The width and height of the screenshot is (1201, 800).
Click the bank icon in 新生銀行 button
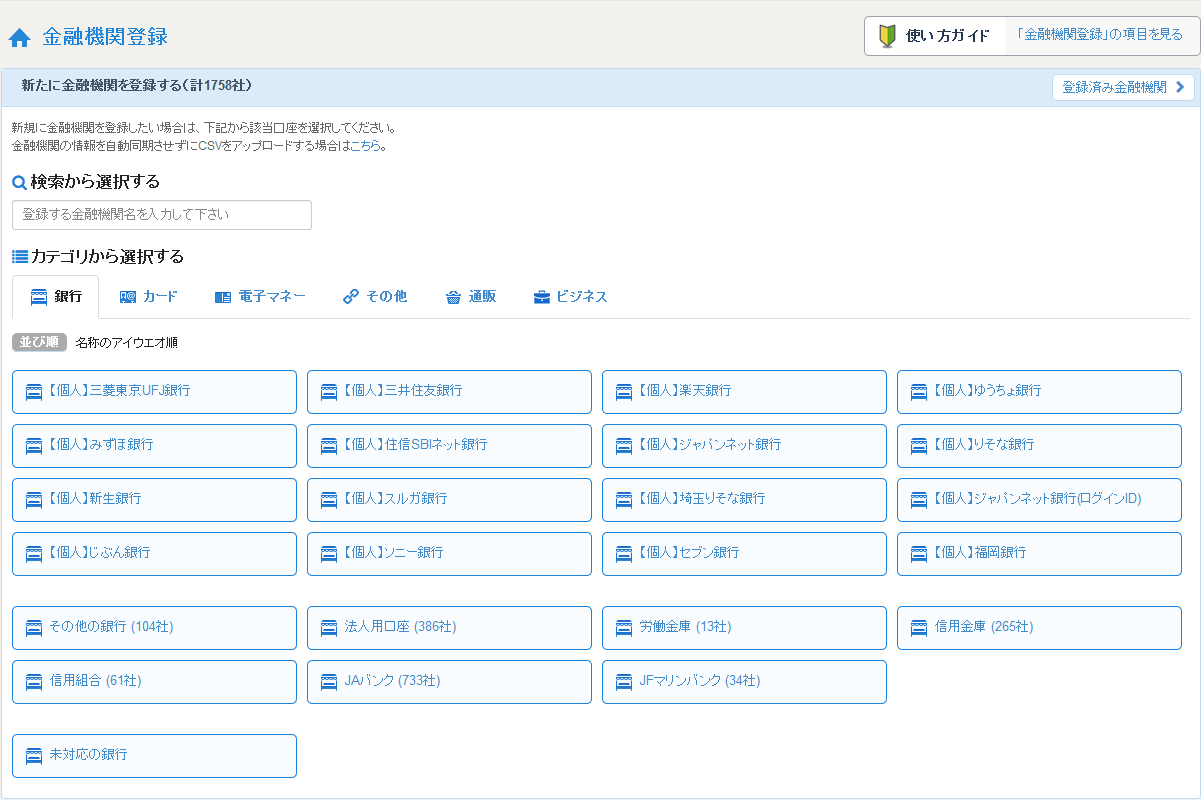coord(34,500)
